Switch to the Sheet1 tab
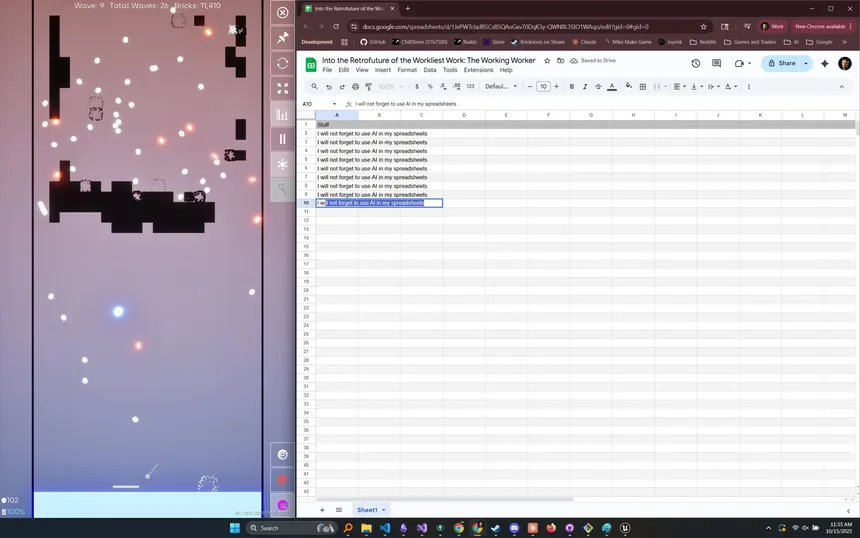860x538 pixels. coord(368,510)
